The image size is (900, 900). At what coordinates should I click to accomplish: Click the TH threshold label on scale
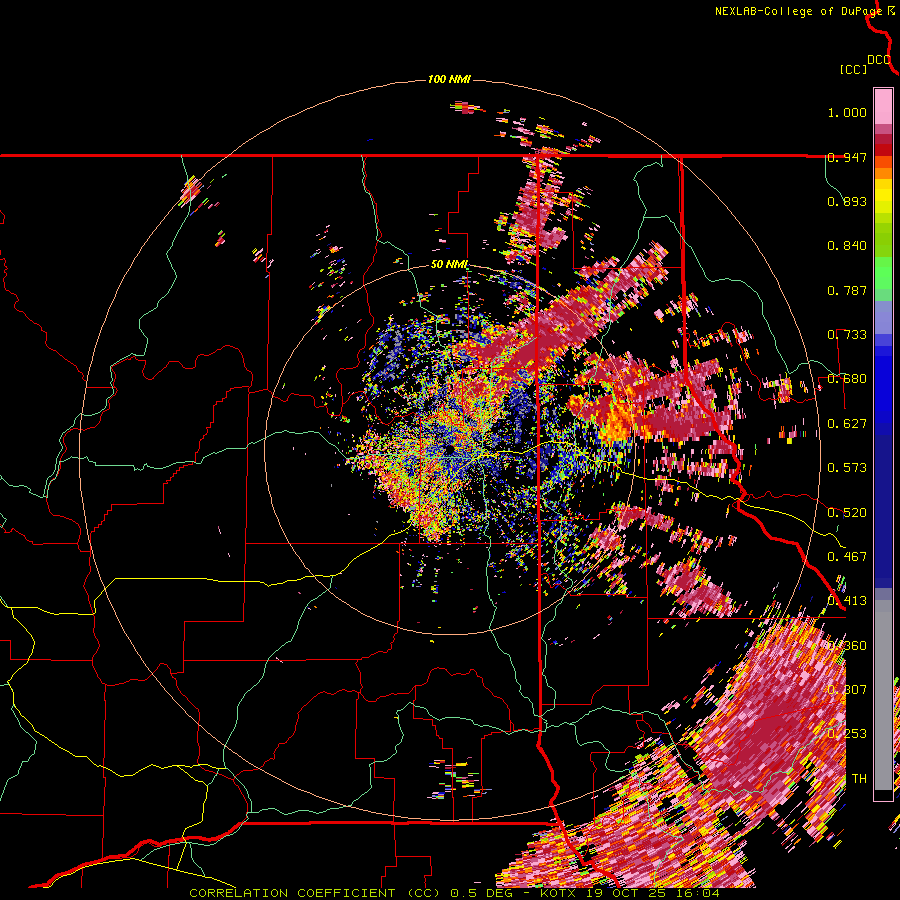(x=859, y=778)
